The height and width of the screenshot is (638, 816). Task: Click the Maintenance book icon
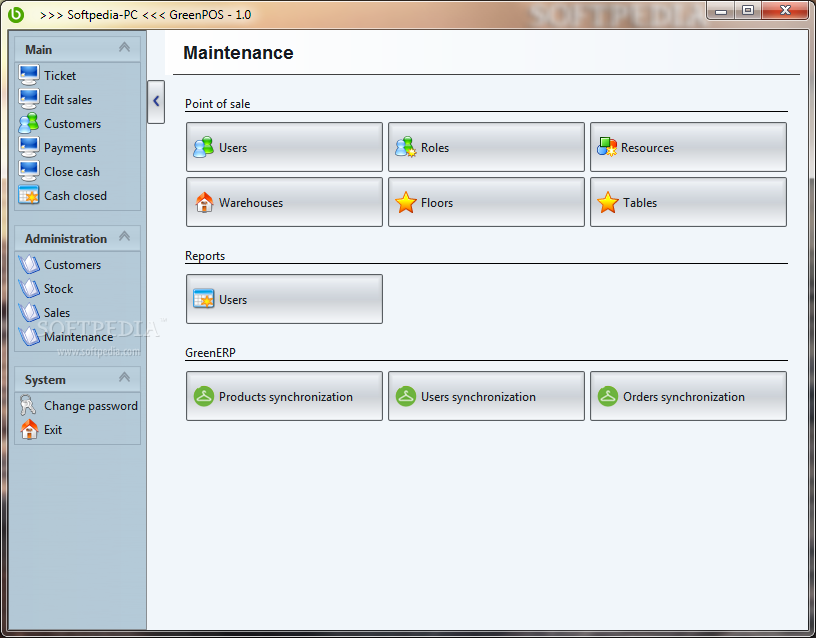point(29,336)
